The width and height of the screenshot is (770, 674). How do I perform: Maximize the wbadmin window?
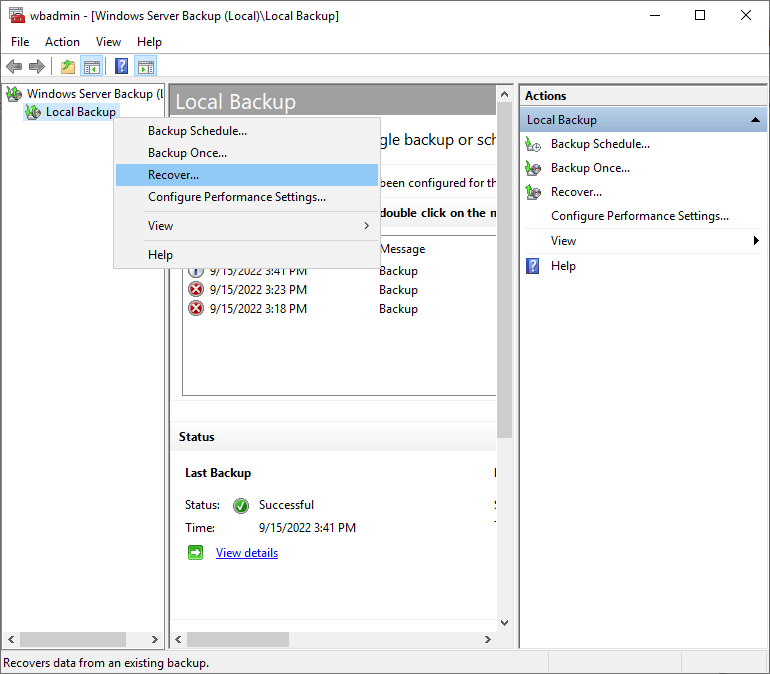click(700, 15)
